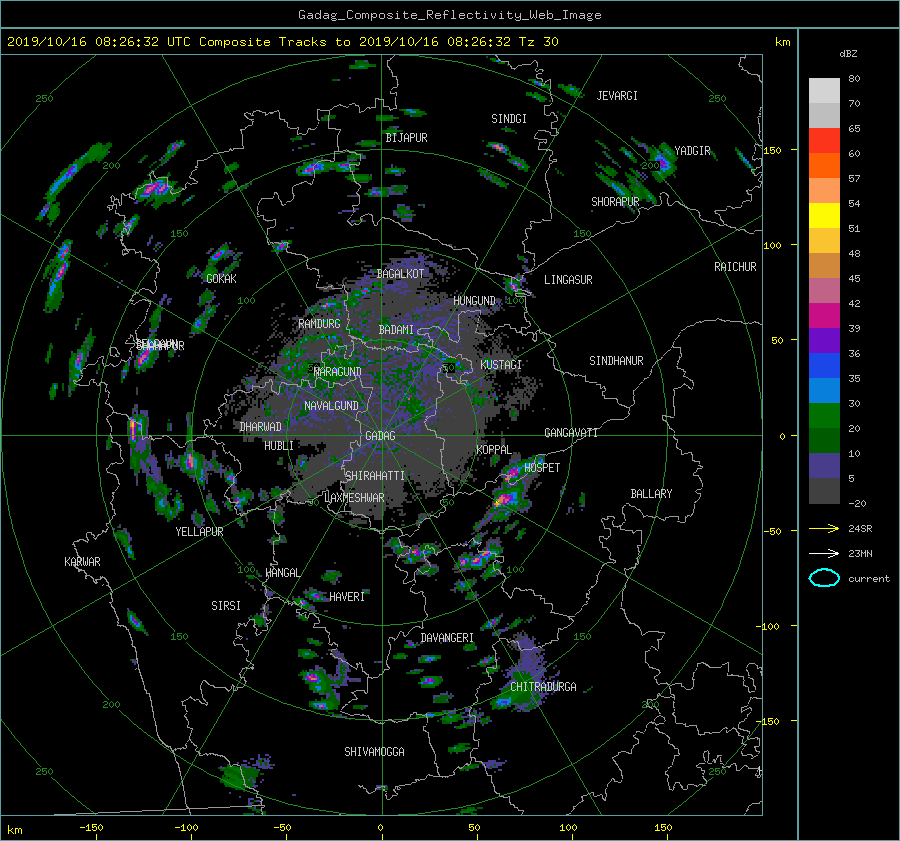Viewport: 900px width, 841px height.
Task: Click the dark gray 5 dBZ swatch
Action: 824,490
